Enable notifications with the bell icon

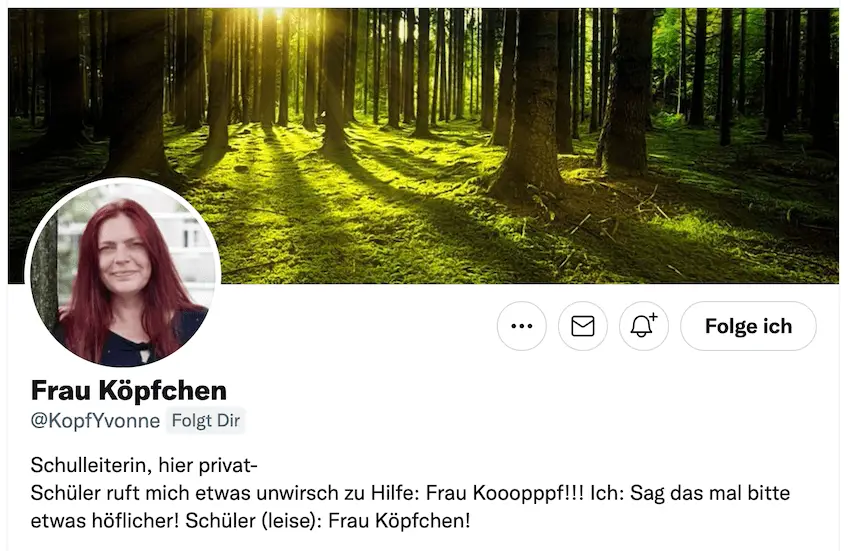[x=644, y=326]
